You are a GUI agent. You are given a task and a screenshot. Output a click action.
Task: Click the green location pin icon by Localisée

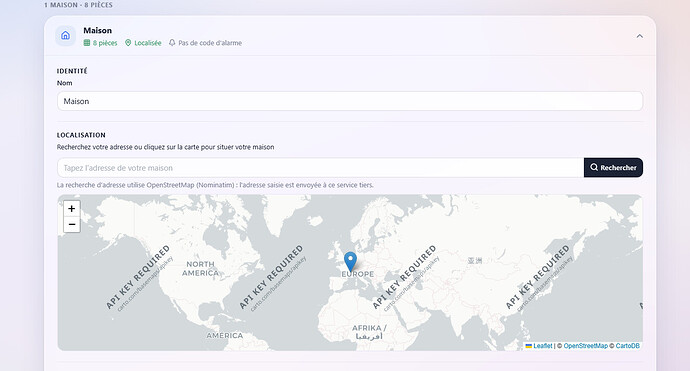(128, 43)
